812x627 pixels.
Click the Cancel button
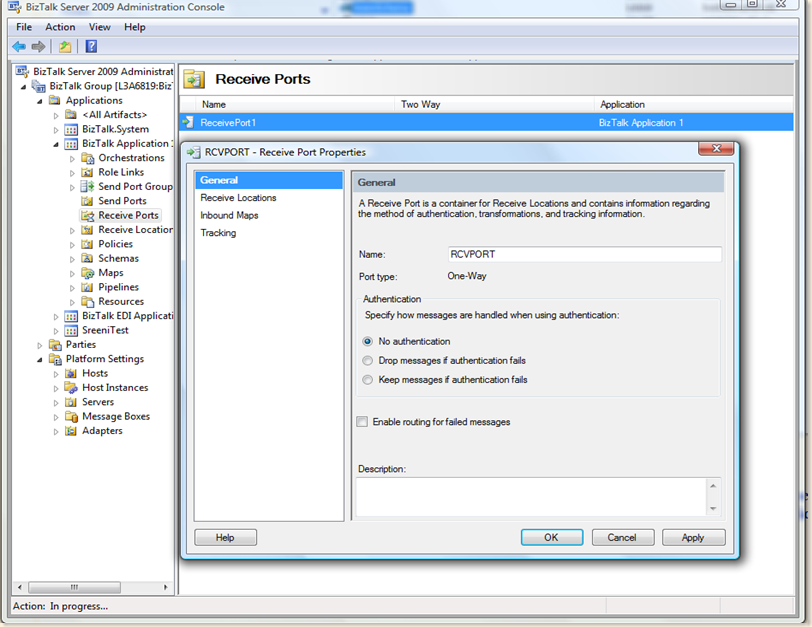click(622, 537)
